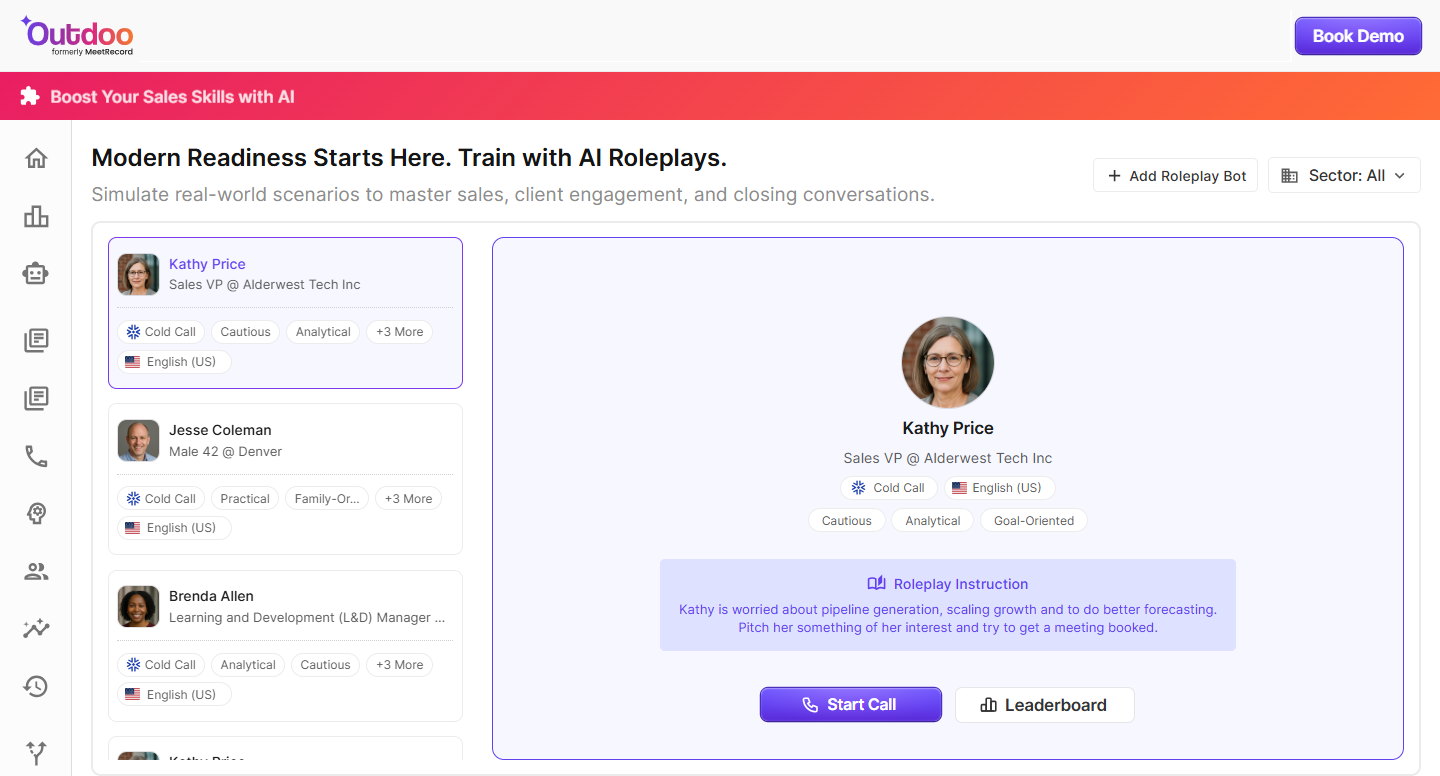Select the Jesse Coleman roleplay card

(285, 441)
